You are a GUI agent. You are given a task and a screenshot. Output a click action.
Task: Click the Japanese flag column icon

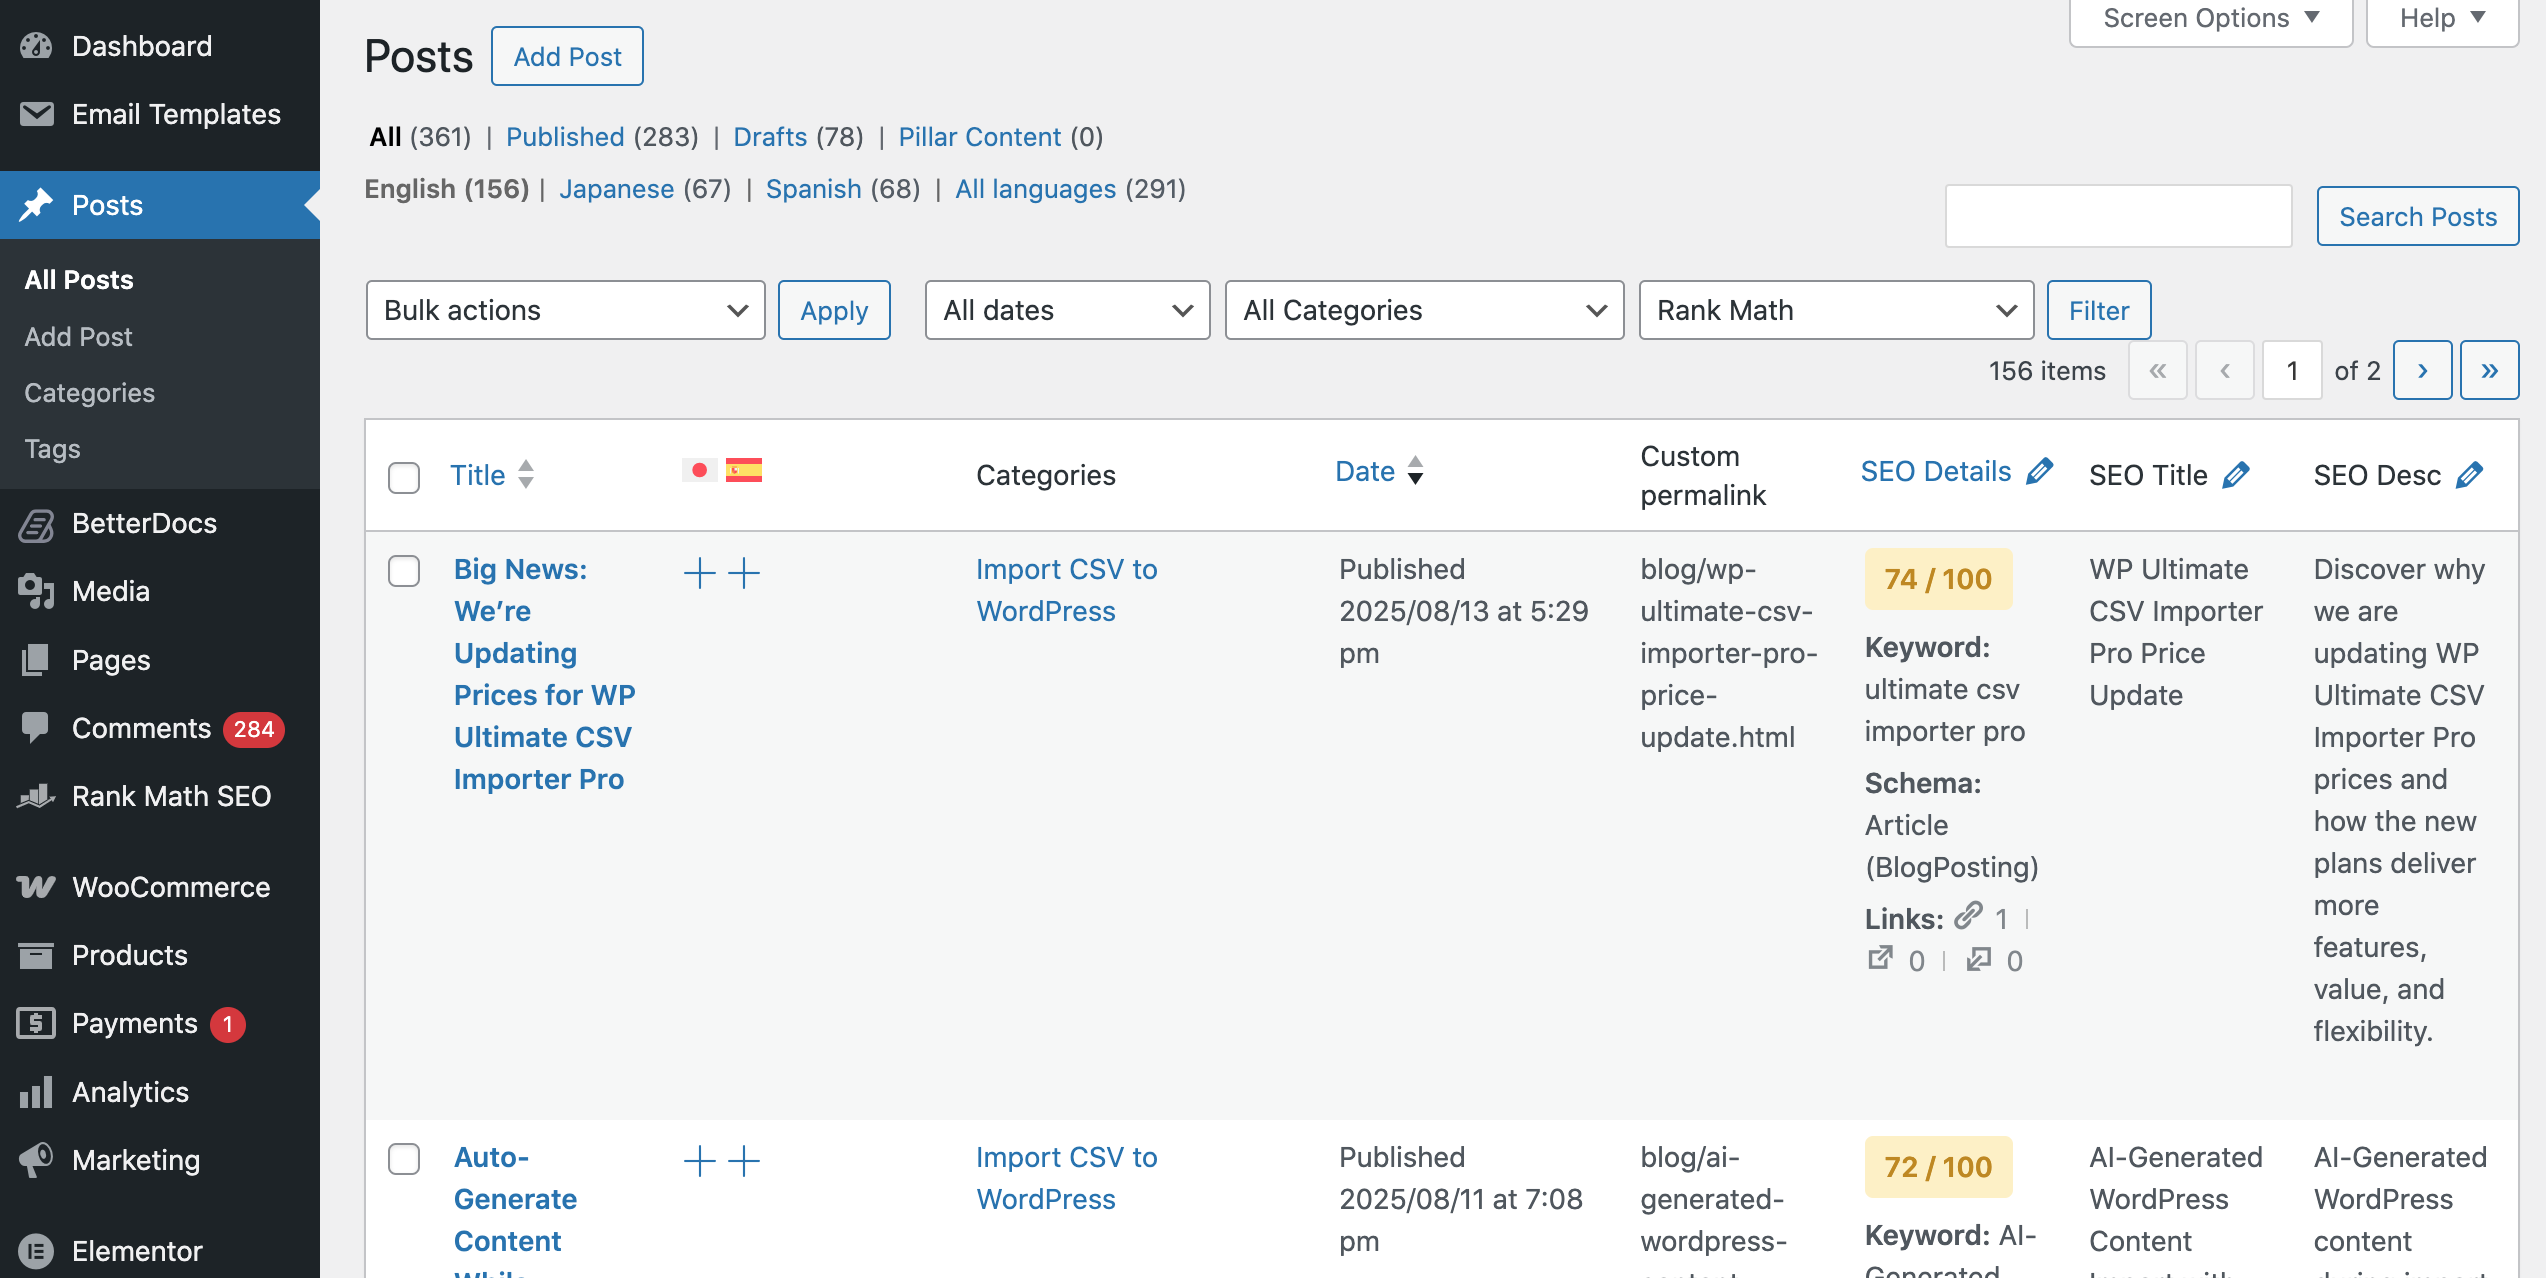(699, 470)
